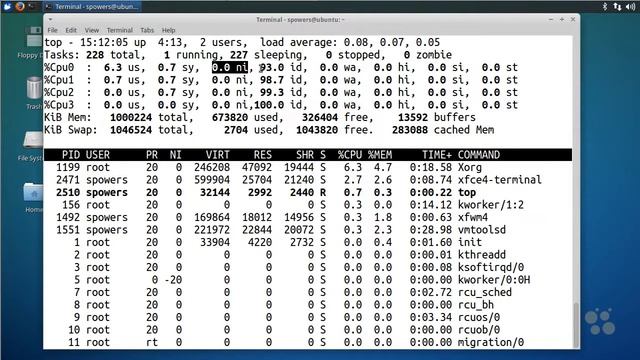This screenshot has width=640, height=360.
Task: Open the Xfce applications menu mouse icon
Action: coord(7,6)
